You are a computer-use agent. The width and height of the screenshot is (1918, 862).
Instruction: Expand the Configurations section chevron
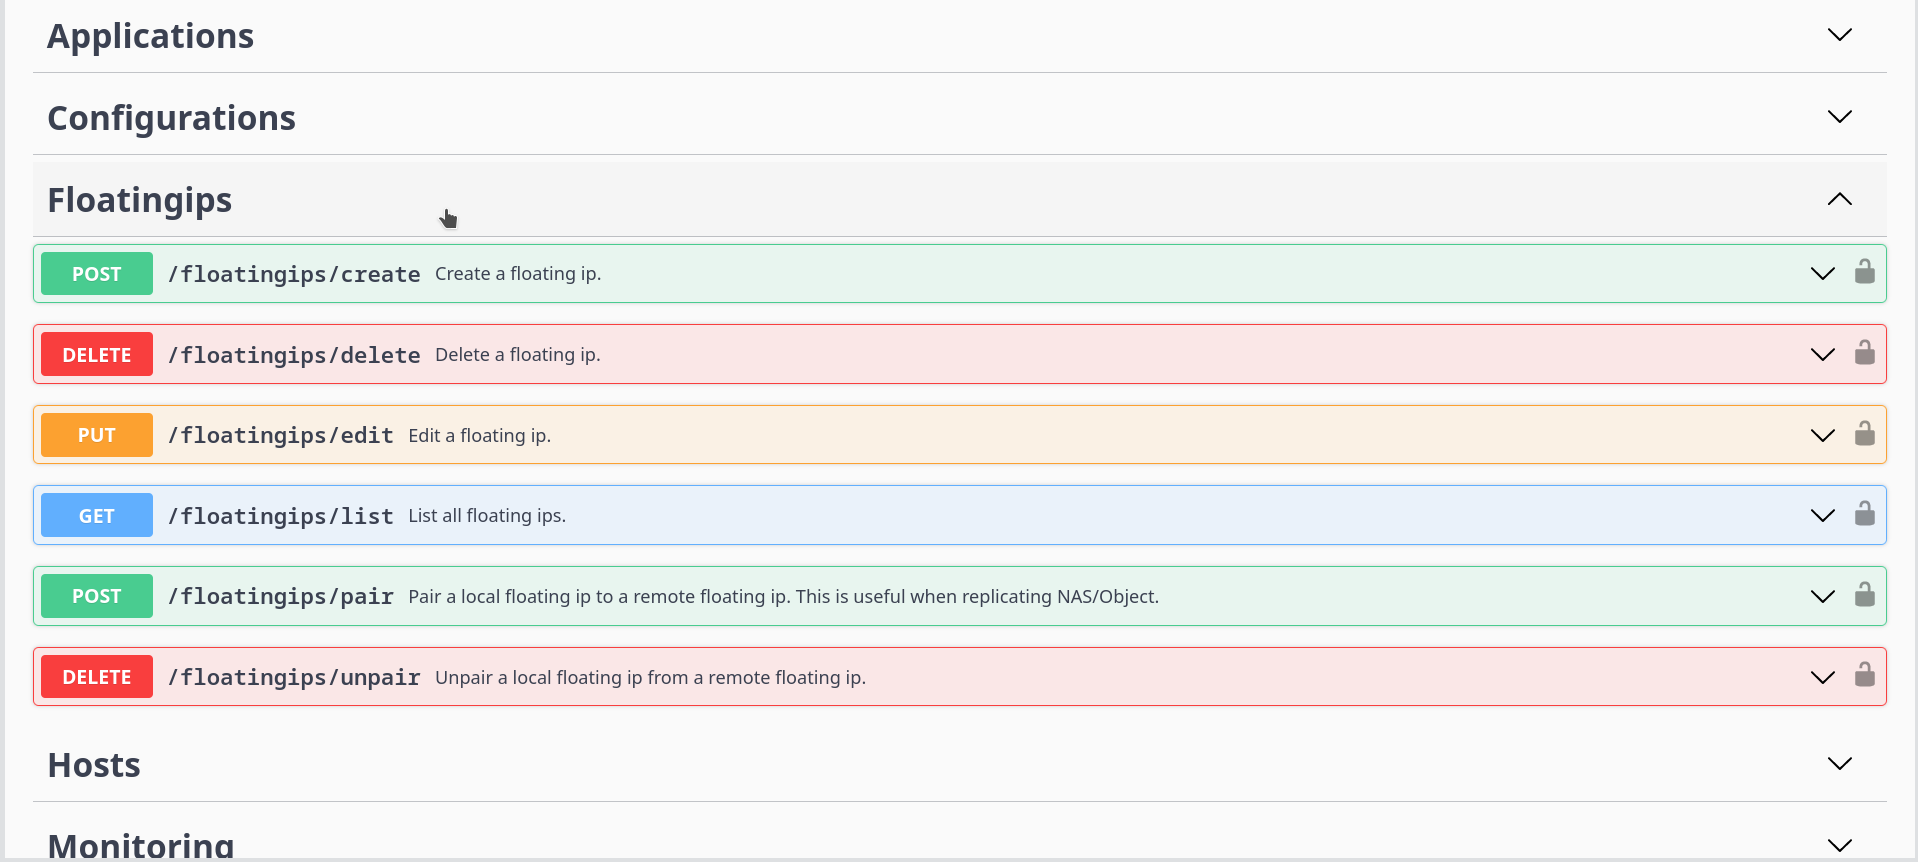click(x=1839, y=117)
